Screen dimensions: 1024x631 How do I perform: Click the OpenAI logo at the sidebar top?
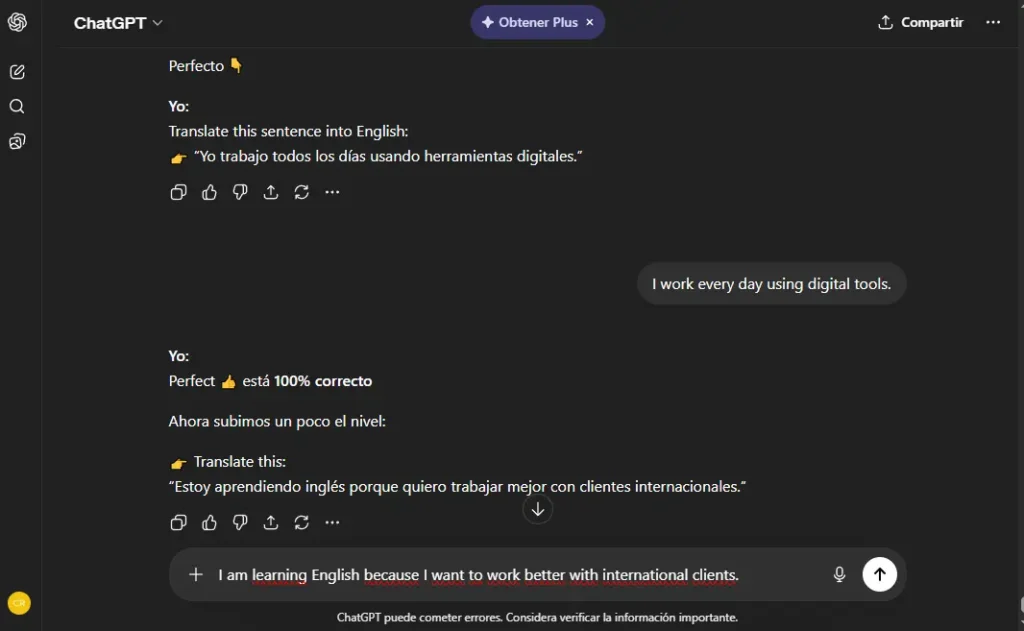(16, 22)
